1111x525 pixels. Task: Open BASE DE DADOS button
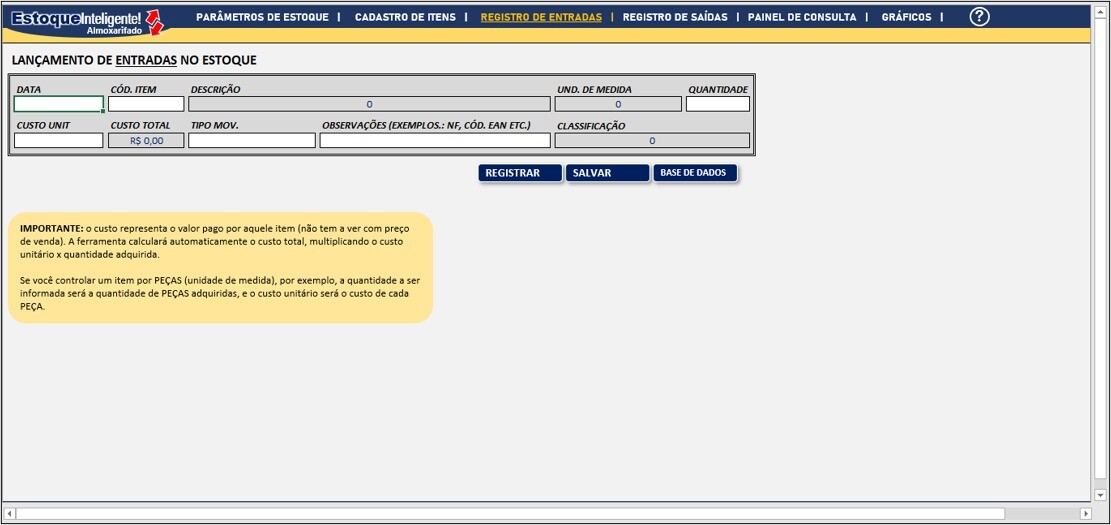coord(696,173)
